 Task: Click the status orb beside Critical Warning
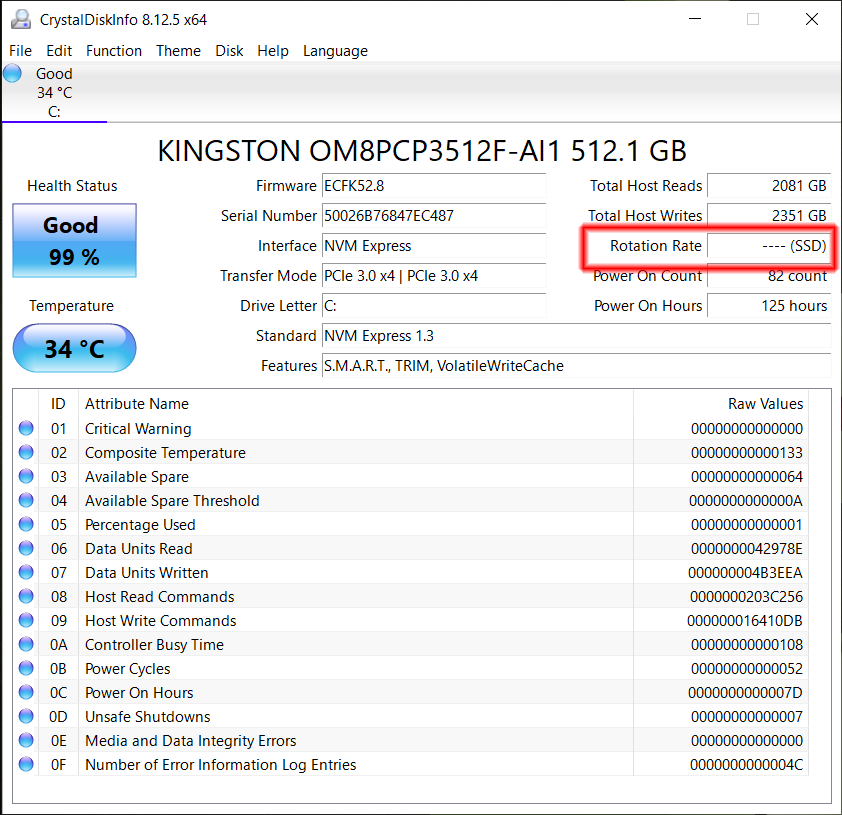click(26, 428)
